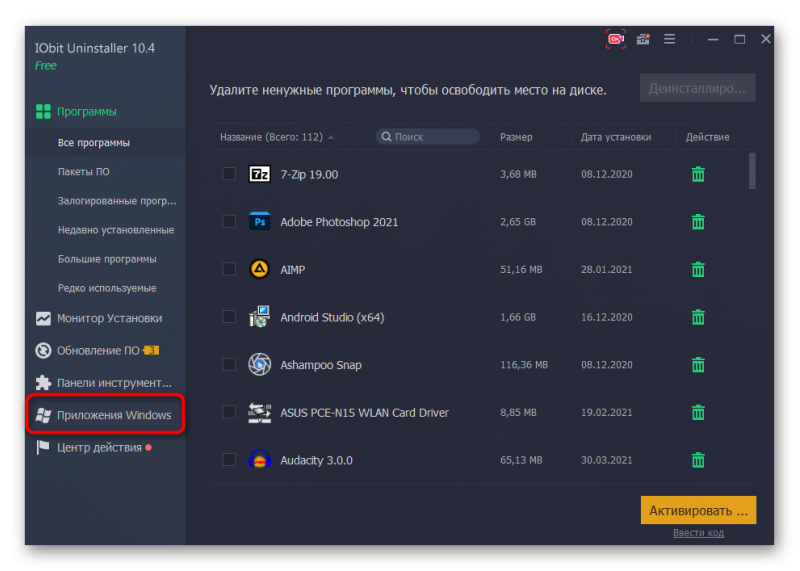Select the Ashampoo Snap checkbox
The height and width of the screenshot is (571, 800).
229,364
